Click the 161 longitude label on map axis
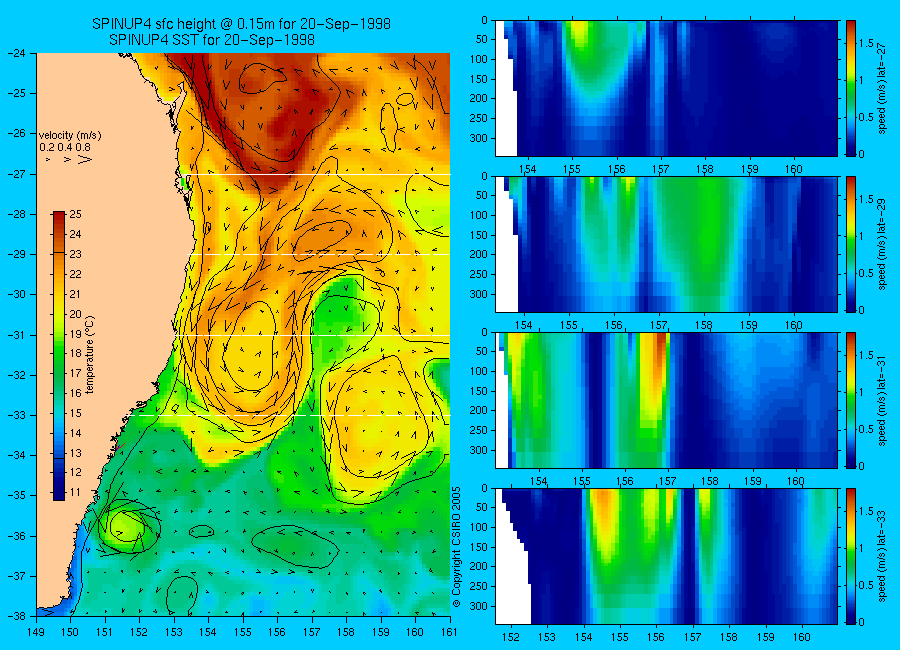Image resolution: width=900 pixels, height=650 pixels. click(449, 632)
